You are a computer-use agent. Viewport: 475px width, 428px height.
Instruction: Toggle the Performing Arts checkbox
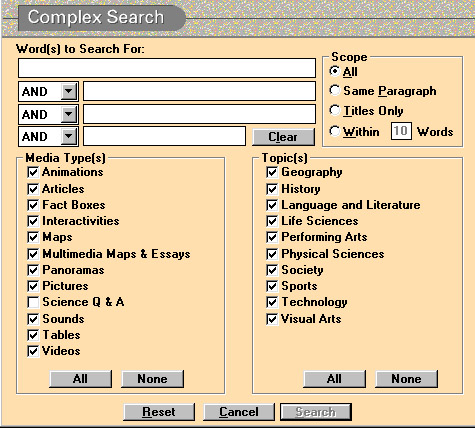(x=272, y=237)
